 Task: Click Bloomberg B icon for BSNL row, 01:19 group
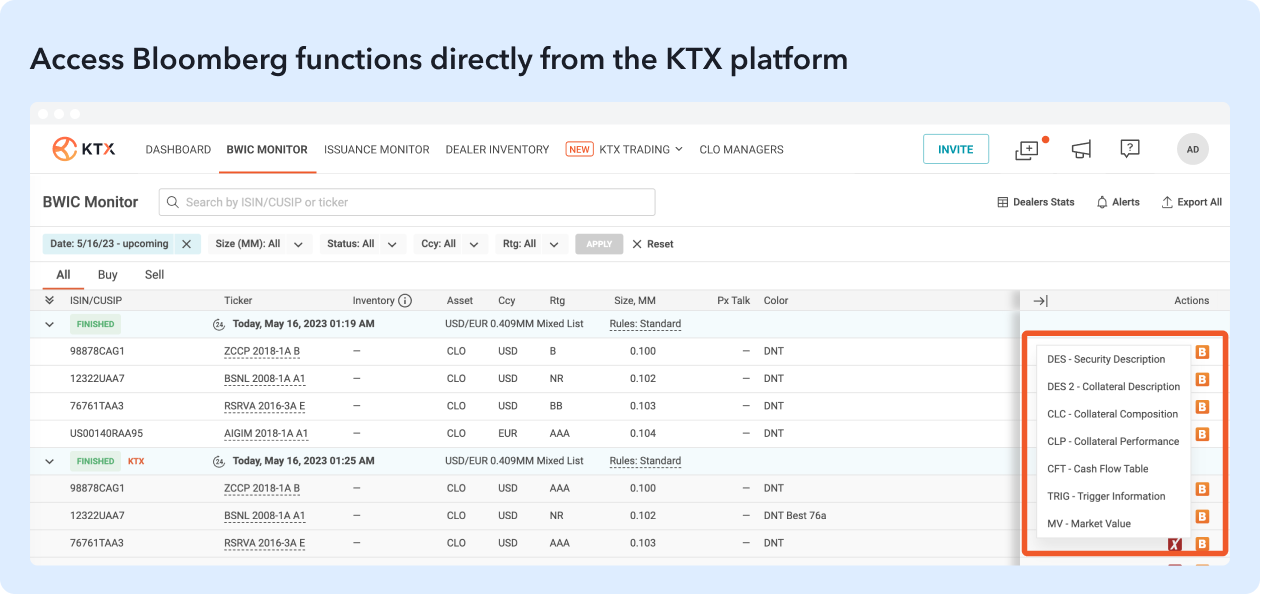[x=1203, y=379]
